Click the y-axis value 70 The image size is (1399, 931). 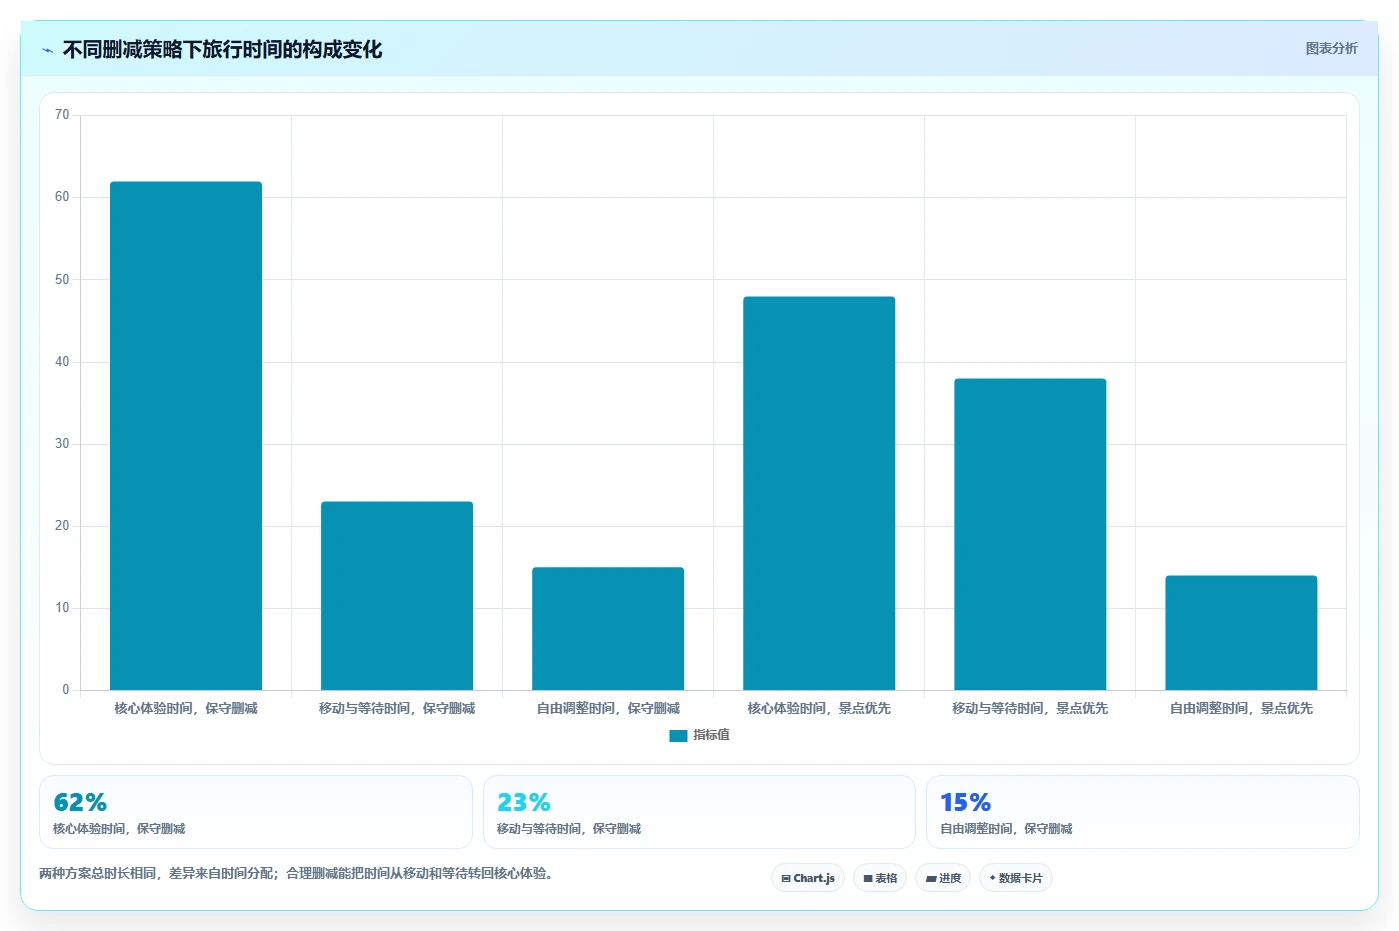click(62, 115)
